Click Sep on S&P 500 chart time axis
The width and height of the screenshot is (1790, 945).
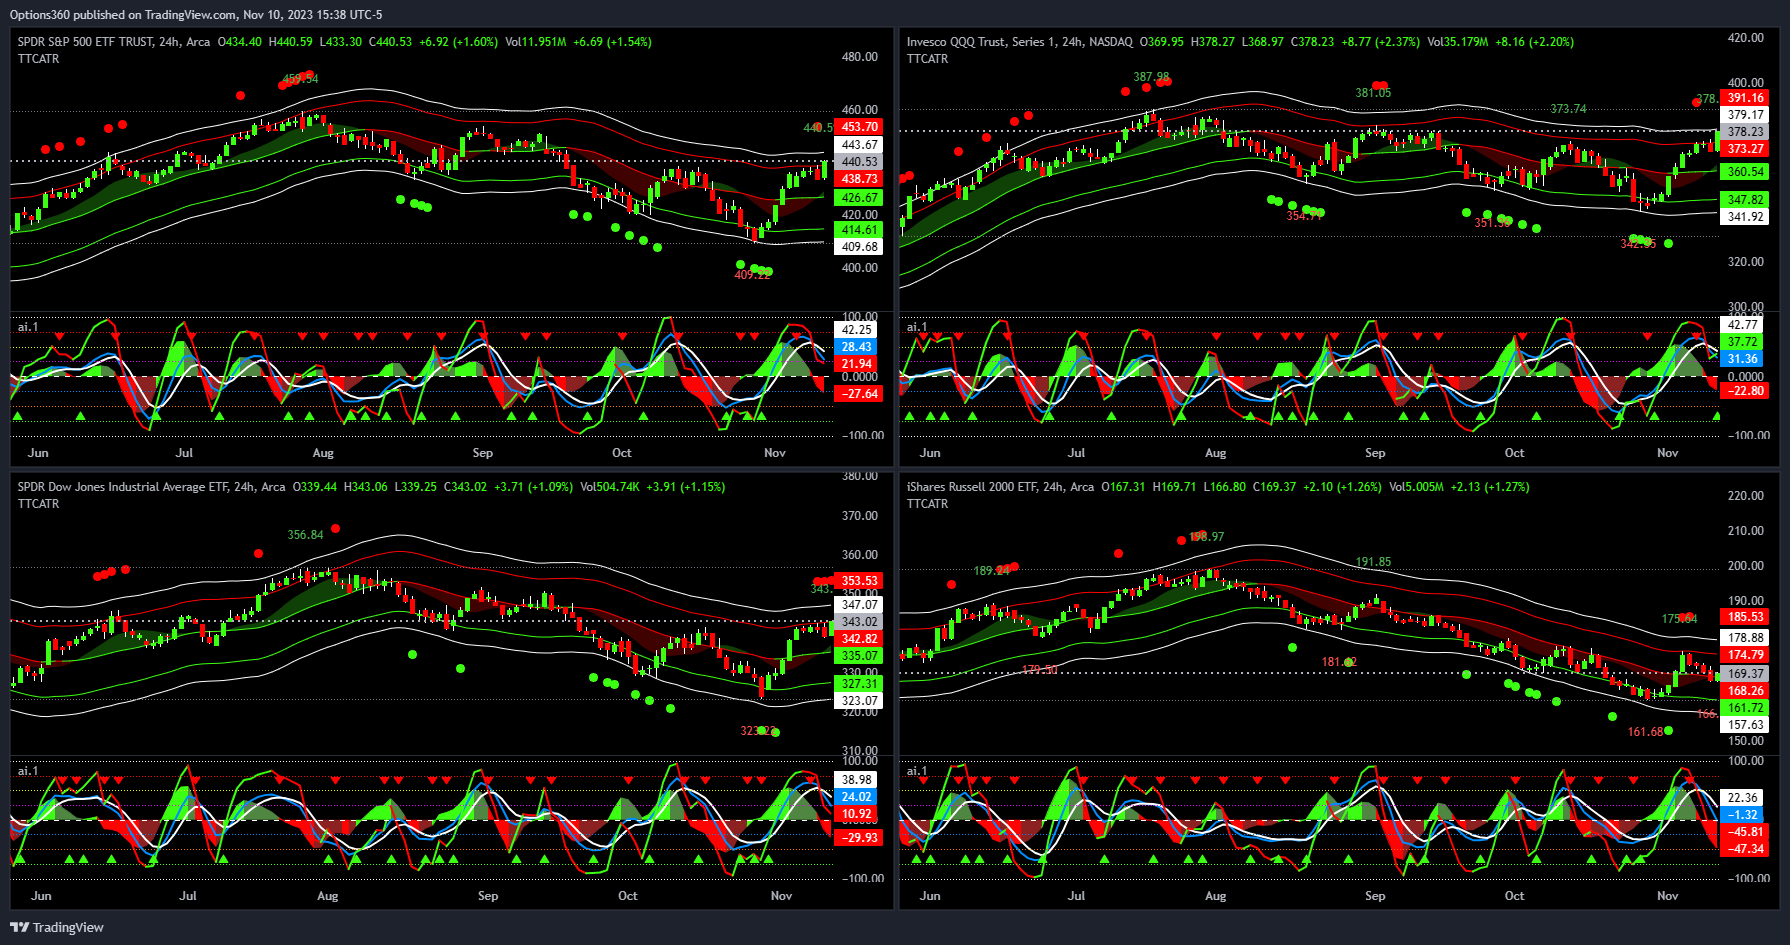(482, 453)
